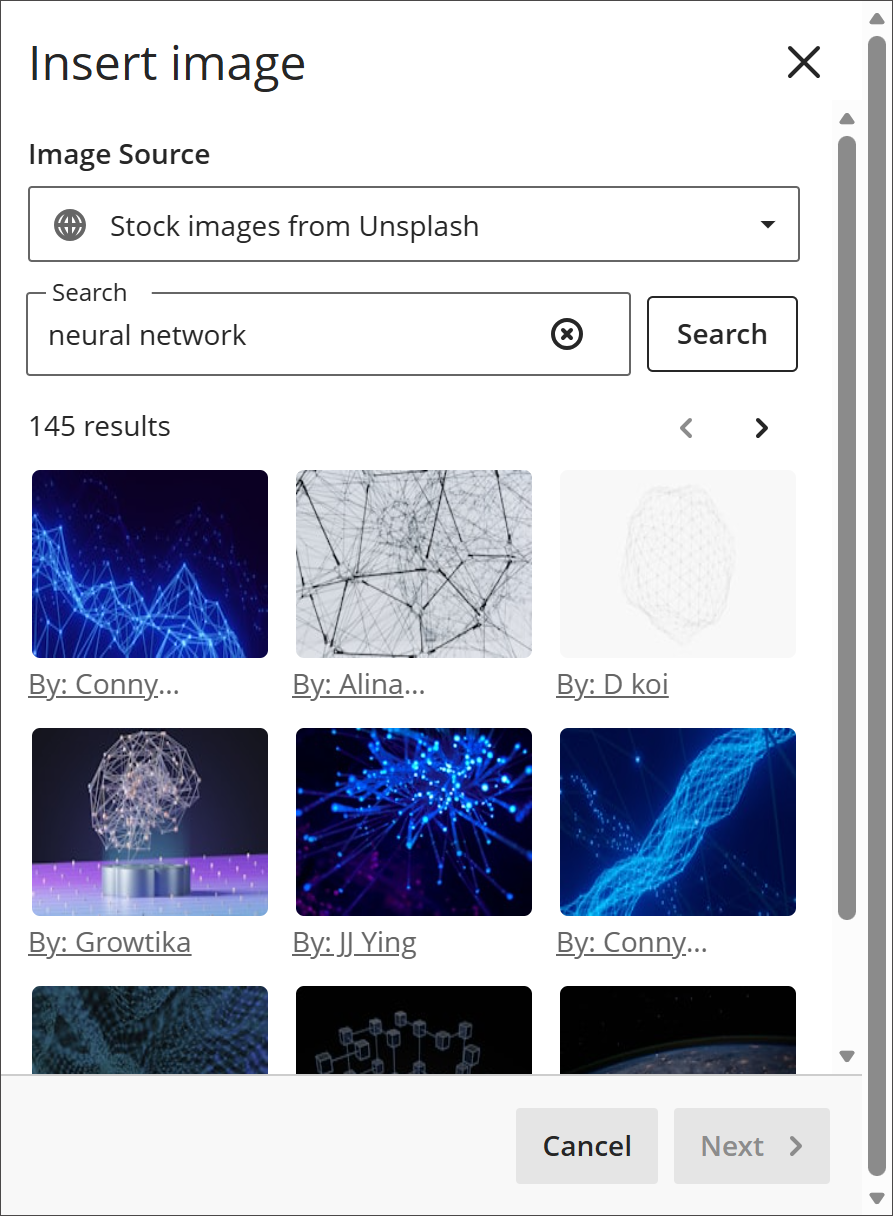Screen dimensions: 893x1216
Task: Select the blue fiber optic burst thumbnail
Action: tap(413, 821)
